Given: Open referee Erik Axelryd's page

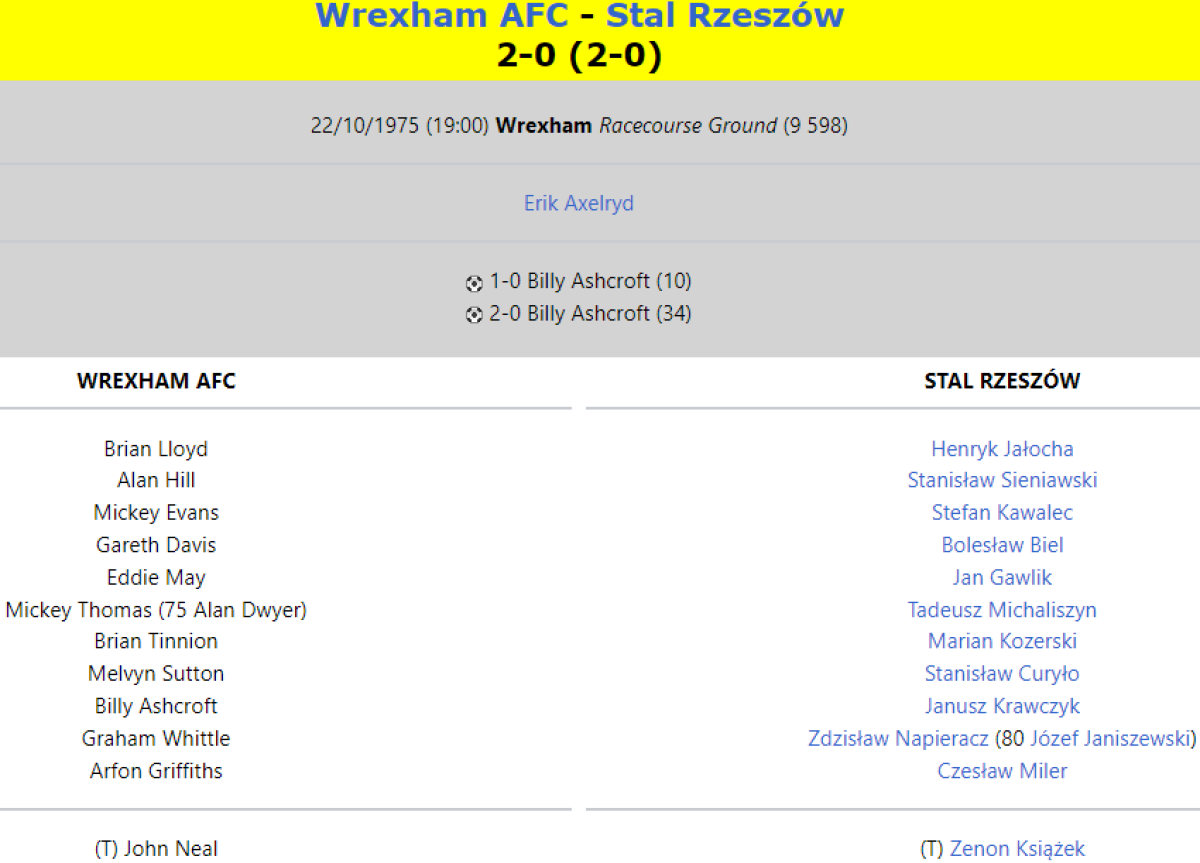Looking at the screenshot, I should tap(579, 203).
